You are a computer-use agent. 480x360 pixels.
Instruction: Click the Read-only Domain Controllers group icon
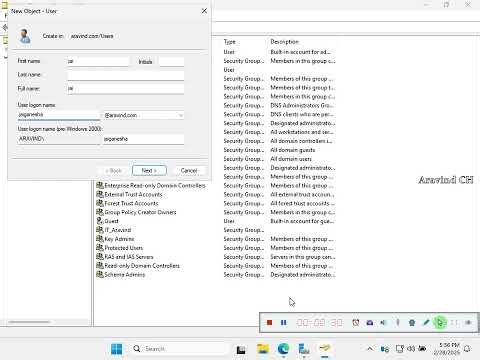pyautogui.click(x=100, y=266)
